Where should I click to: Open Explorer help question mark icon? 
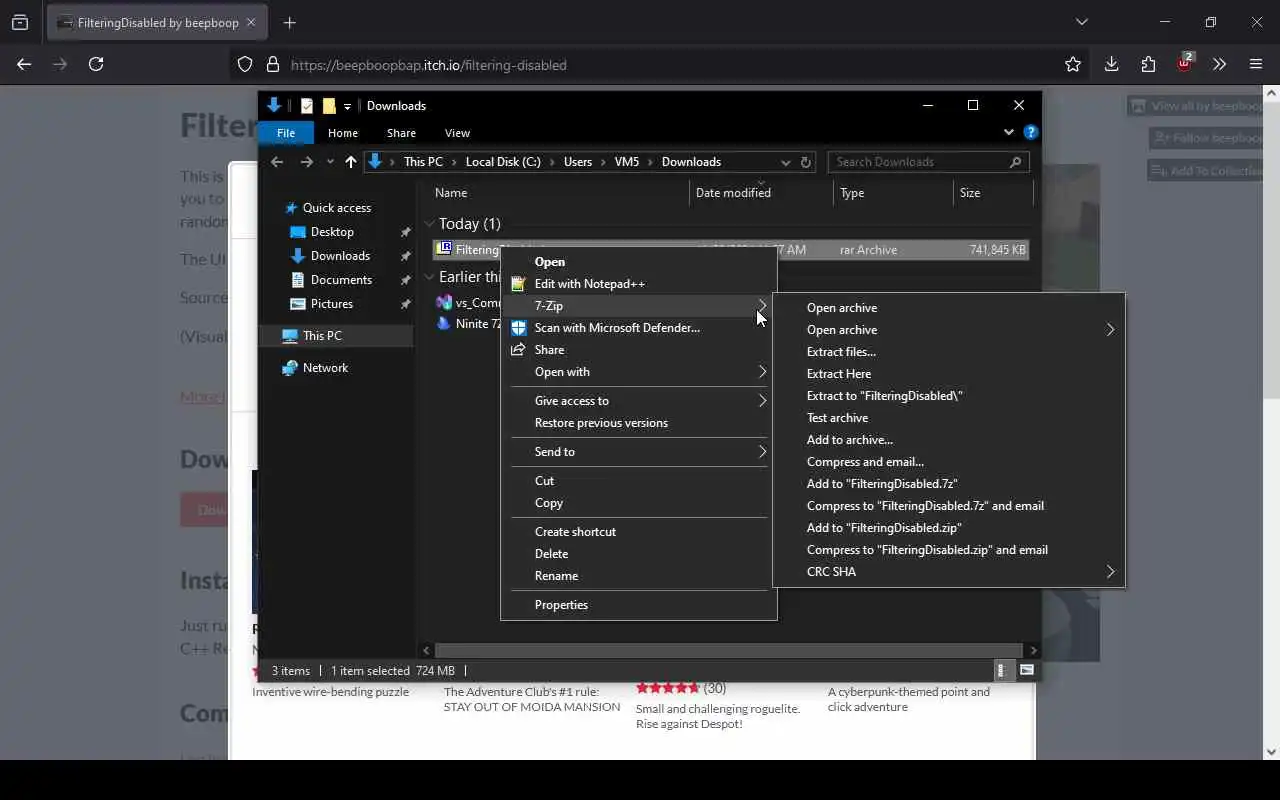tap(1031, 132)
